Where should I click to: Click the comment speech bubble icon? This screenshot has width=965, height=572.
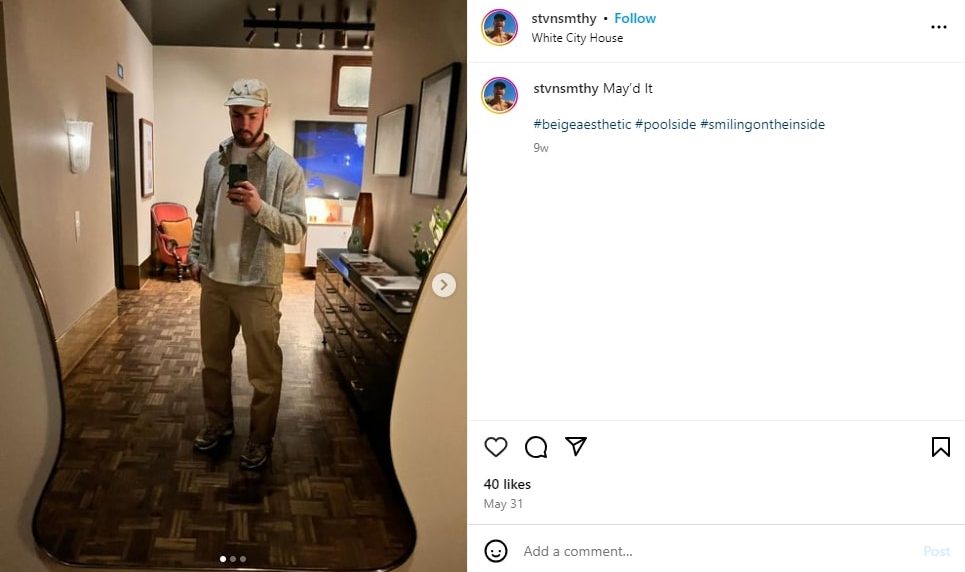point(536,447)
